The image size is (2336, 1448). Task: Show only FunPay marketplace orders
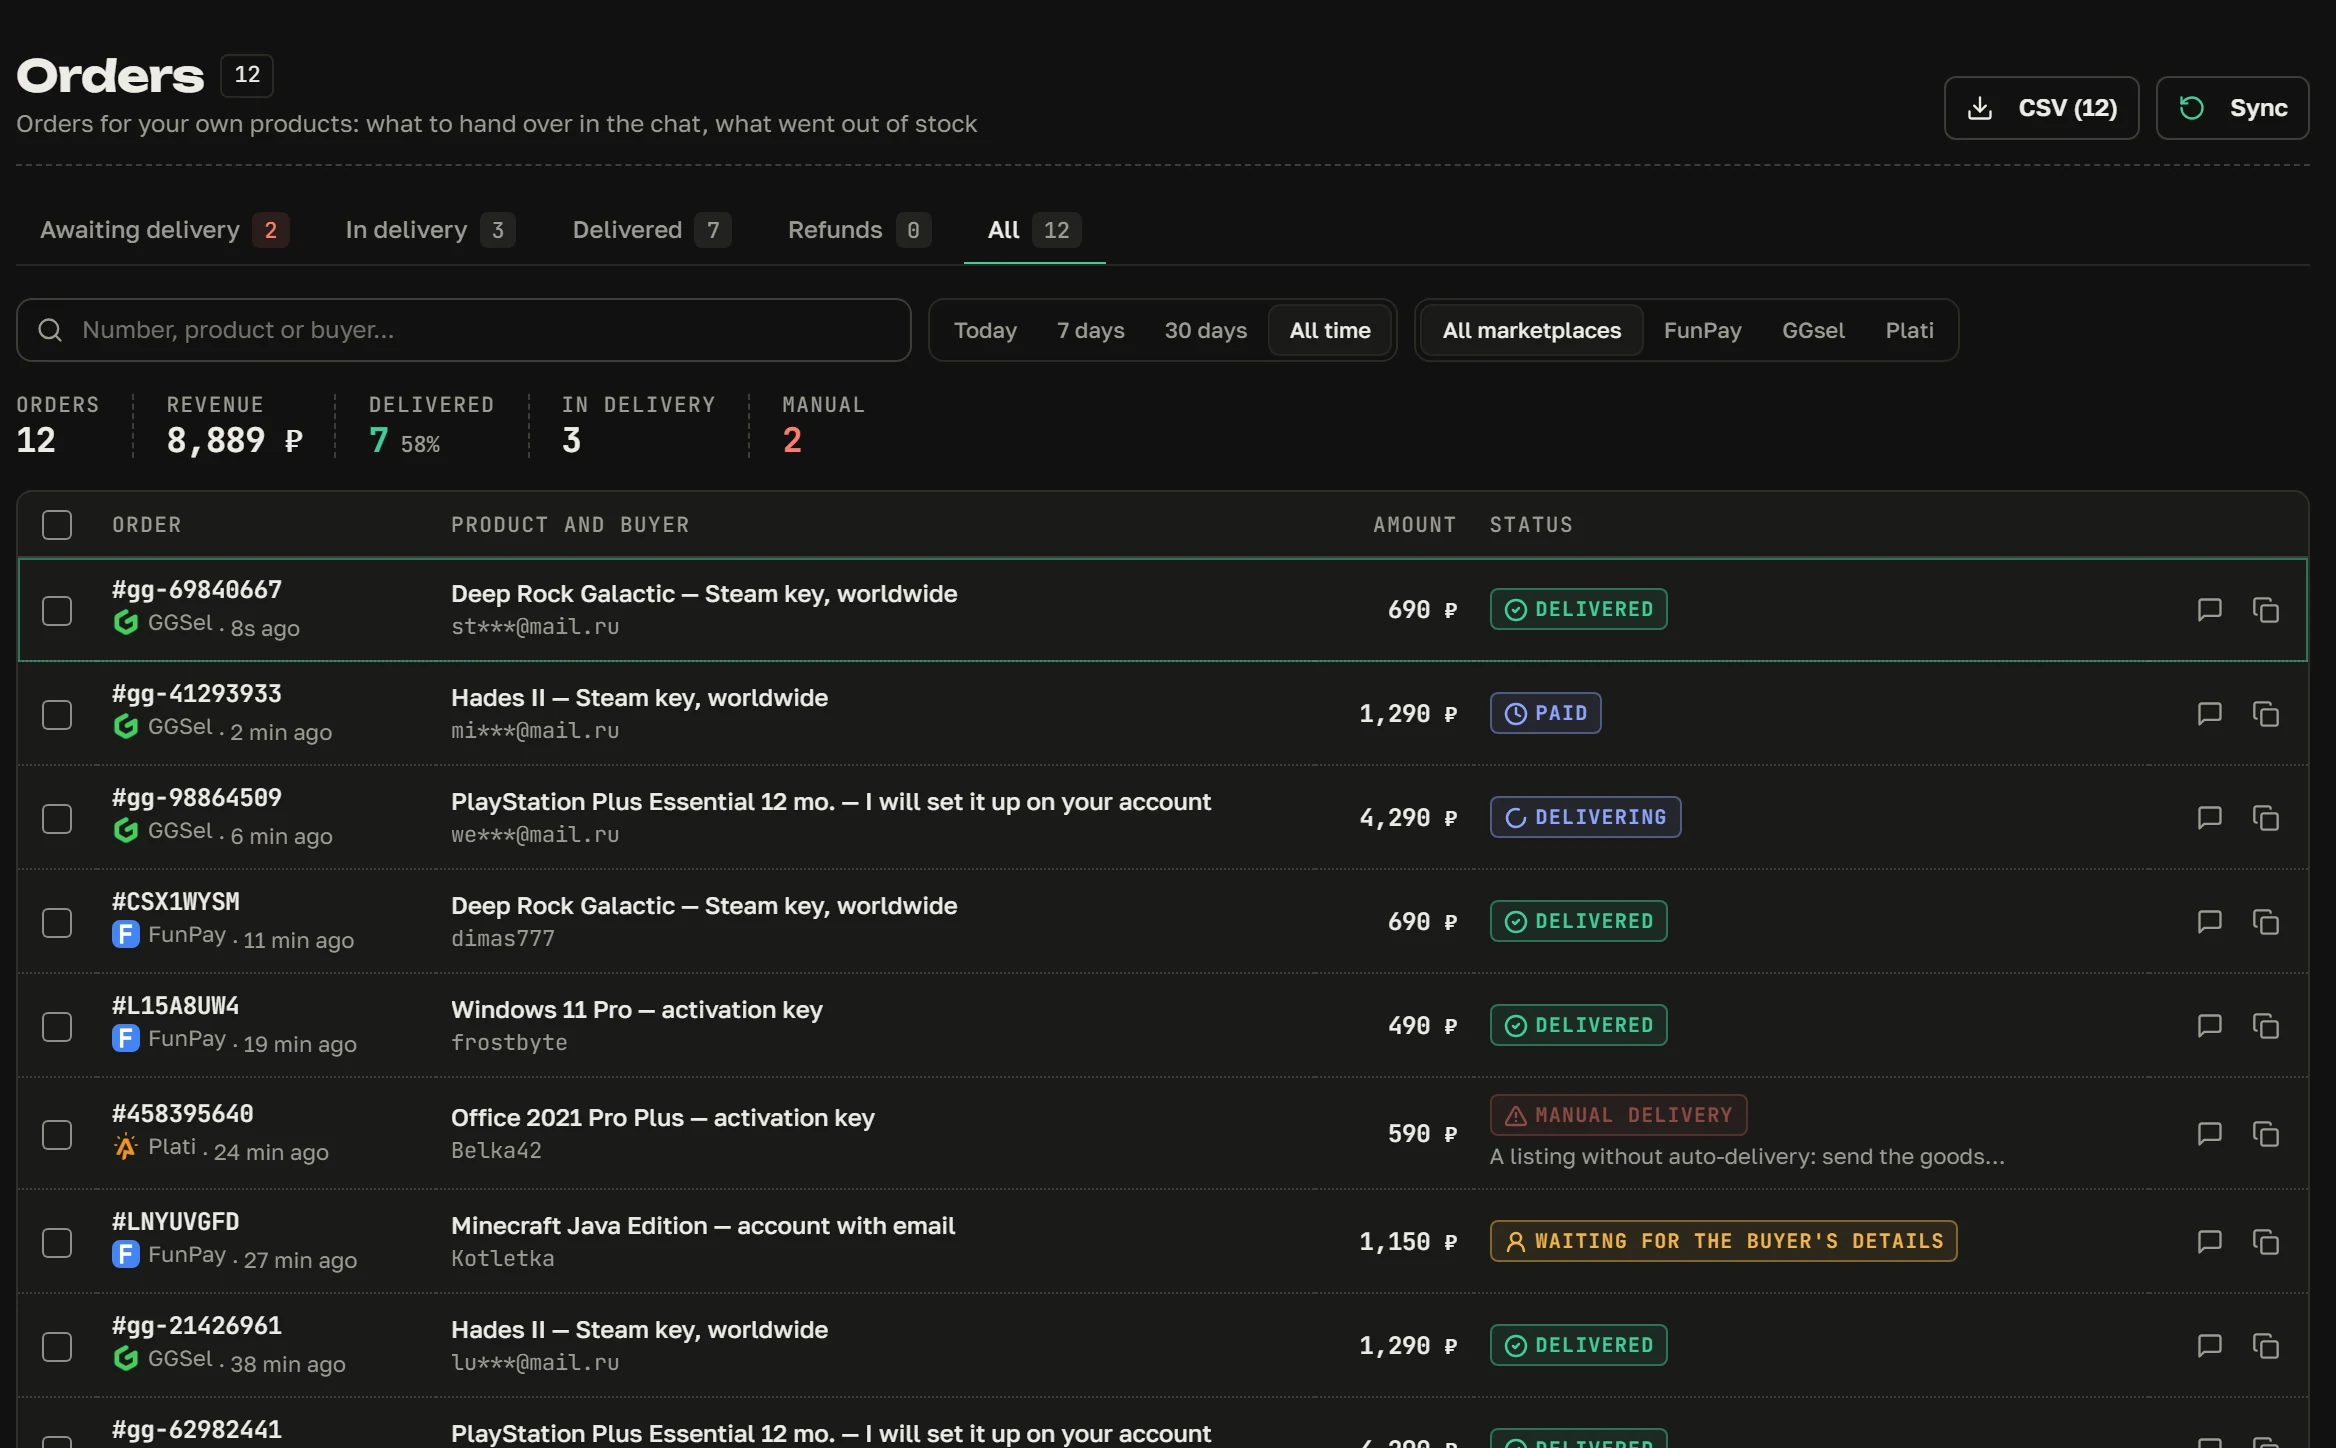point(1702,330)
